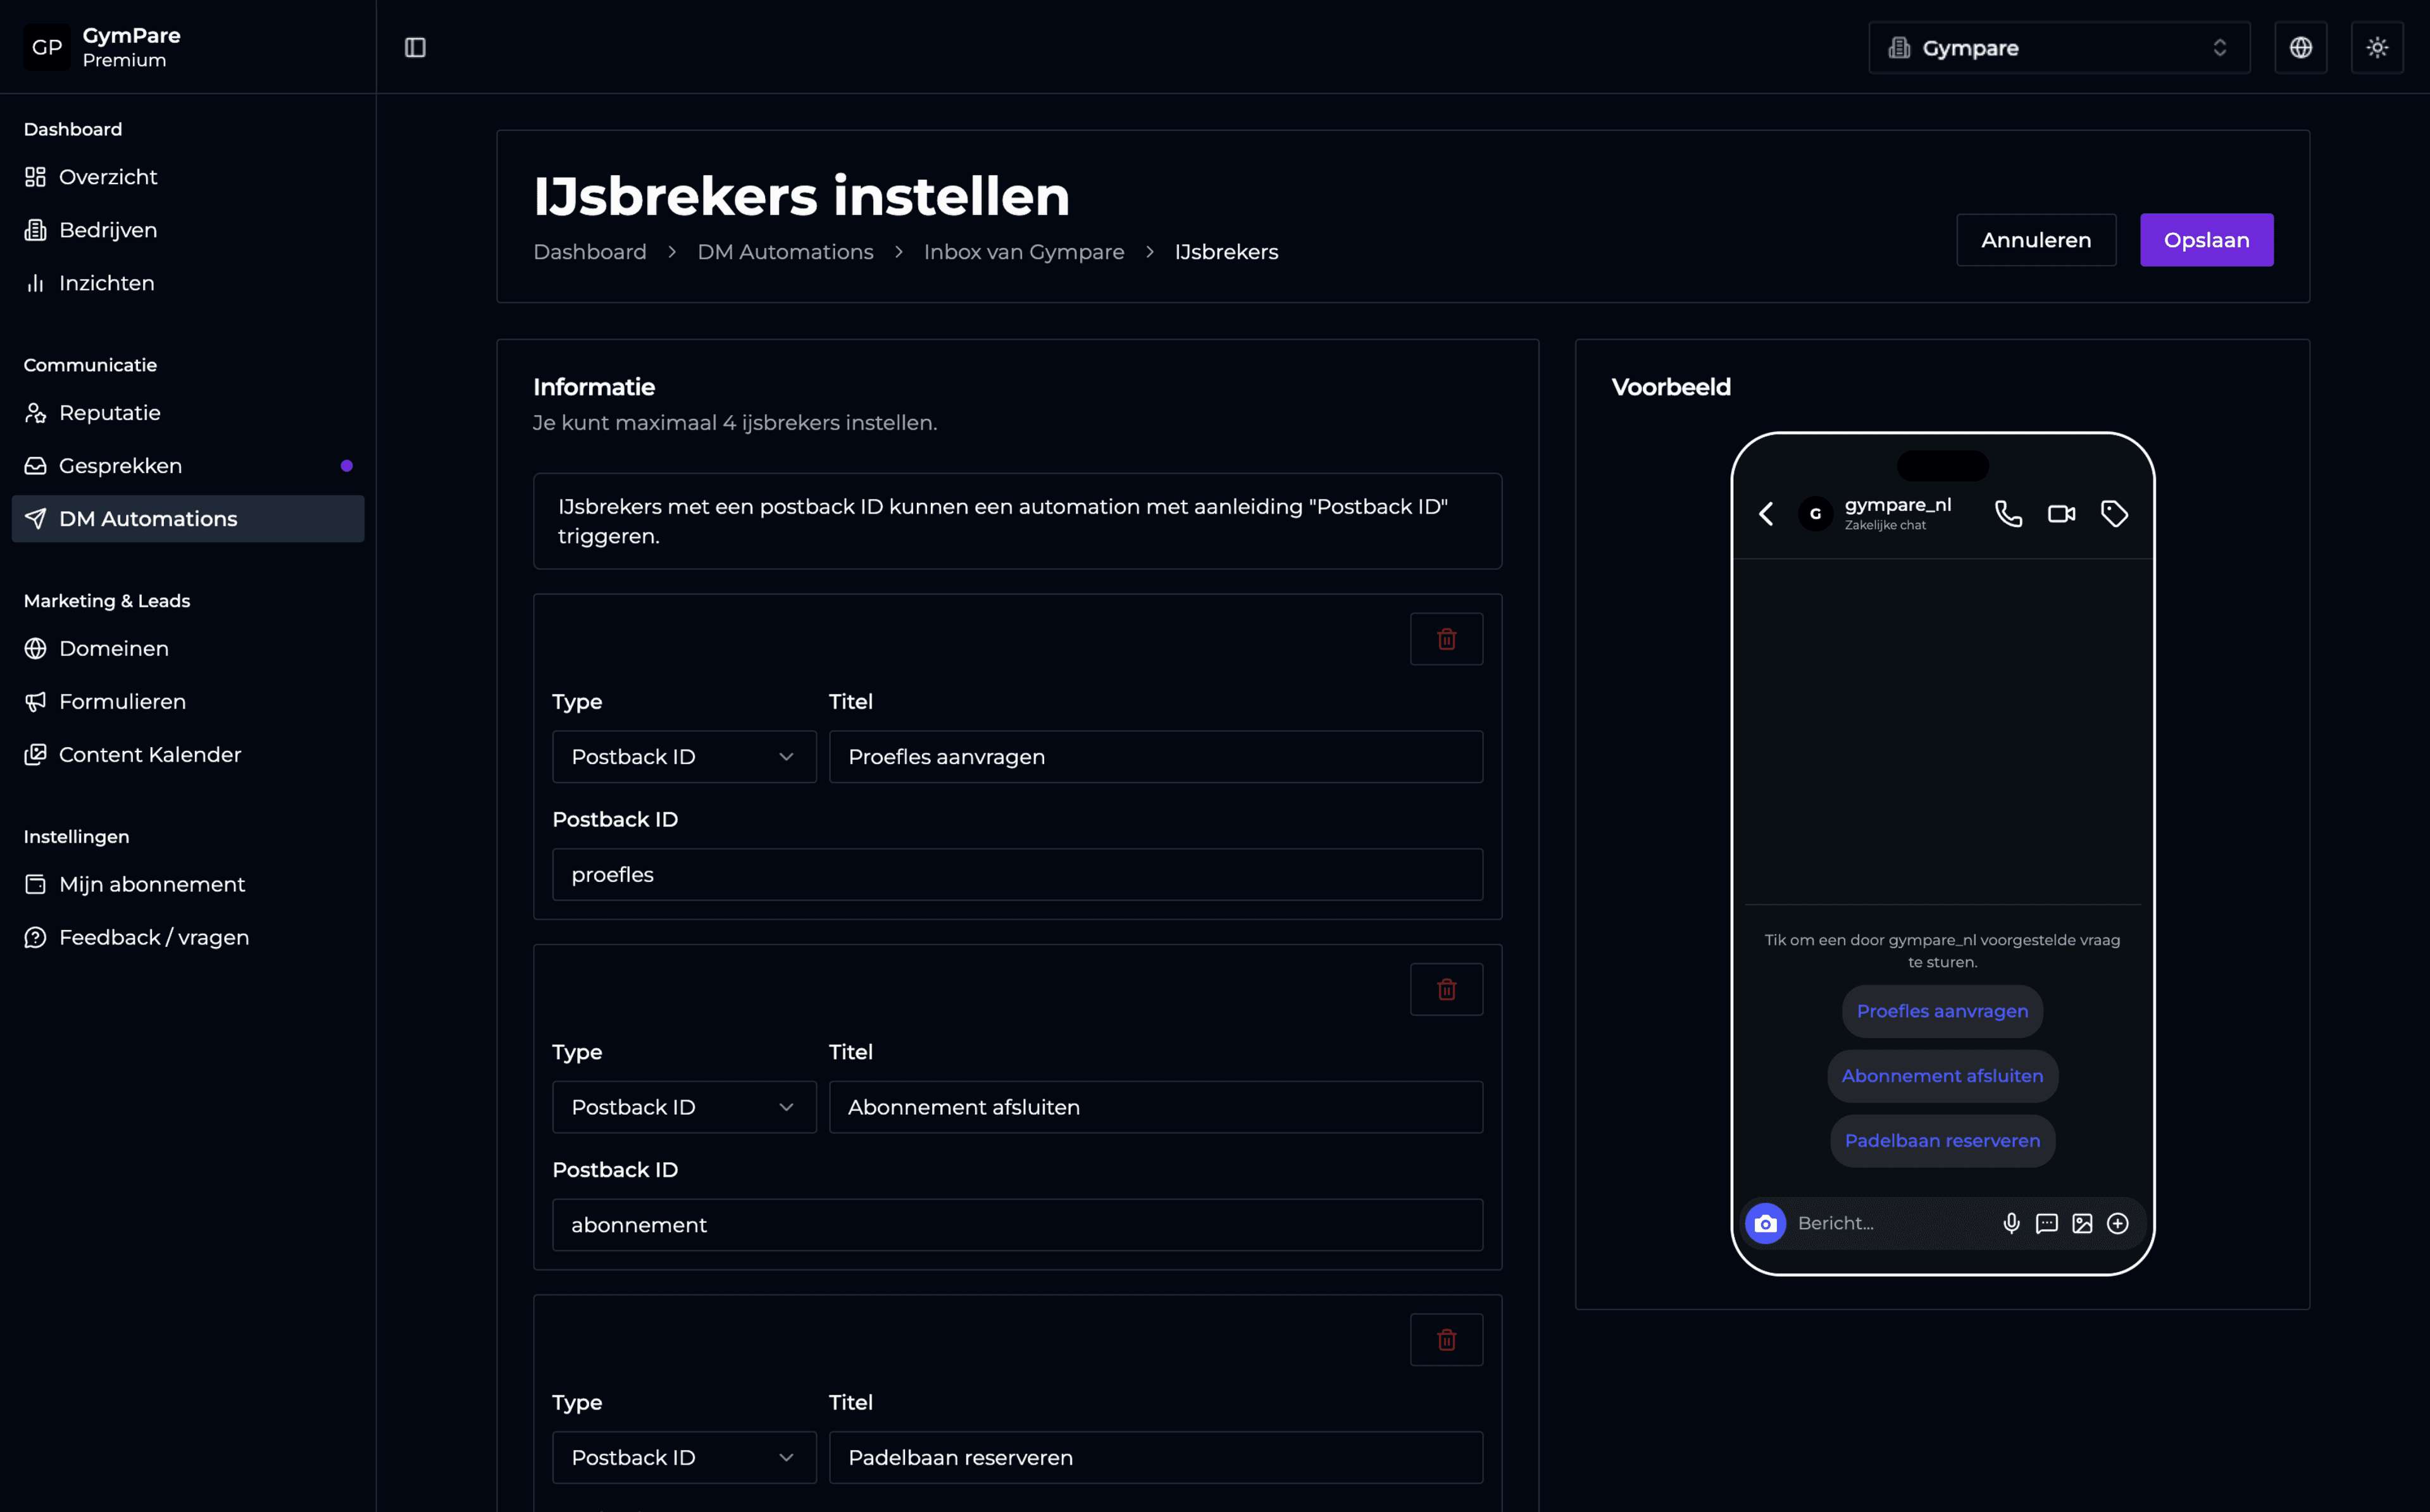Click the microphone icon in preview
Screen dimensions: 2430x1512
pos(2011,1223)
